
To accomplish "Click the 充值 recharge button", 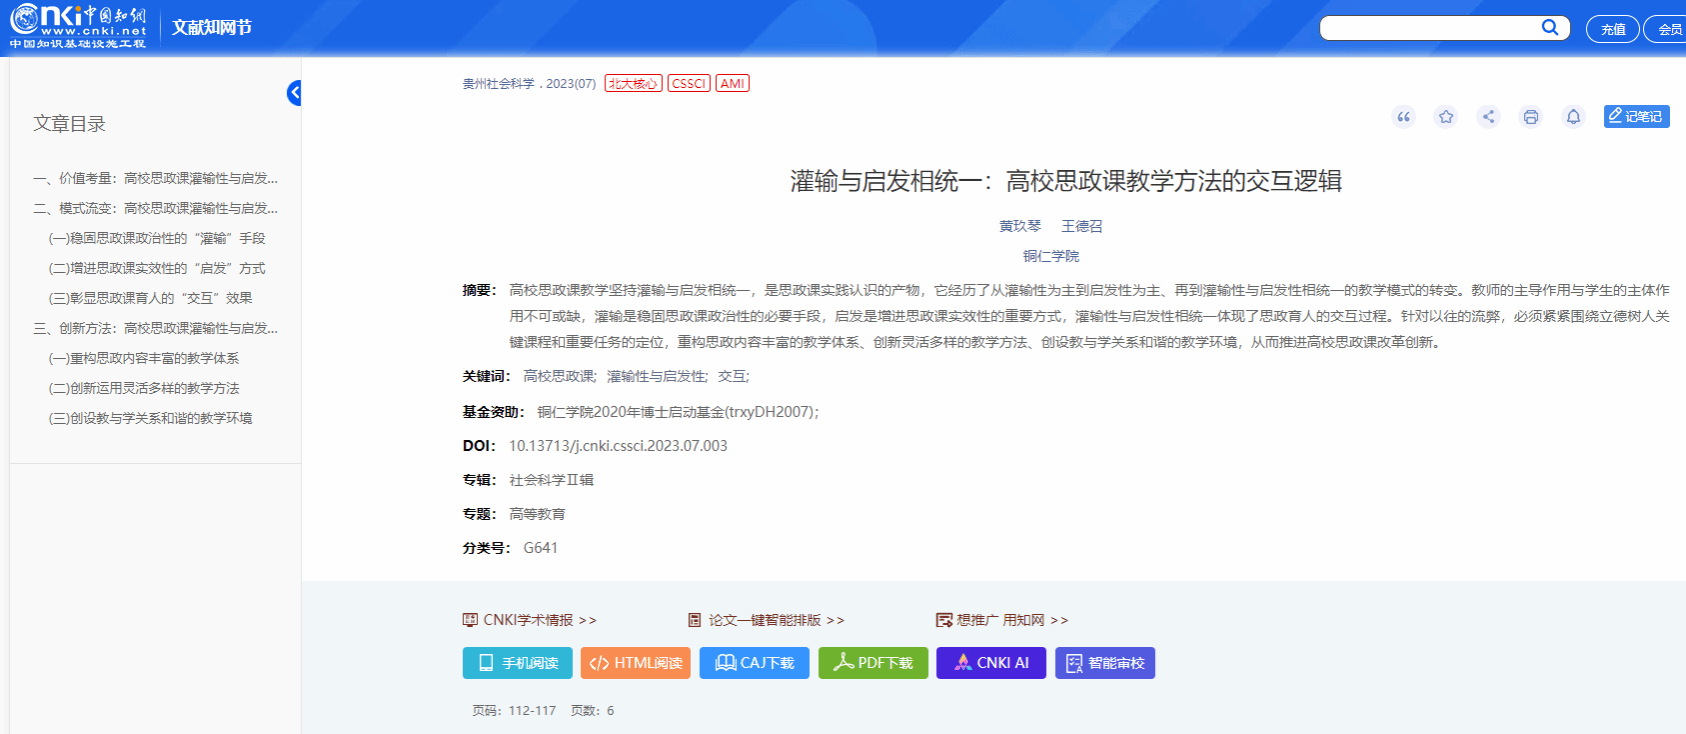I will [x=1612, y=29].
